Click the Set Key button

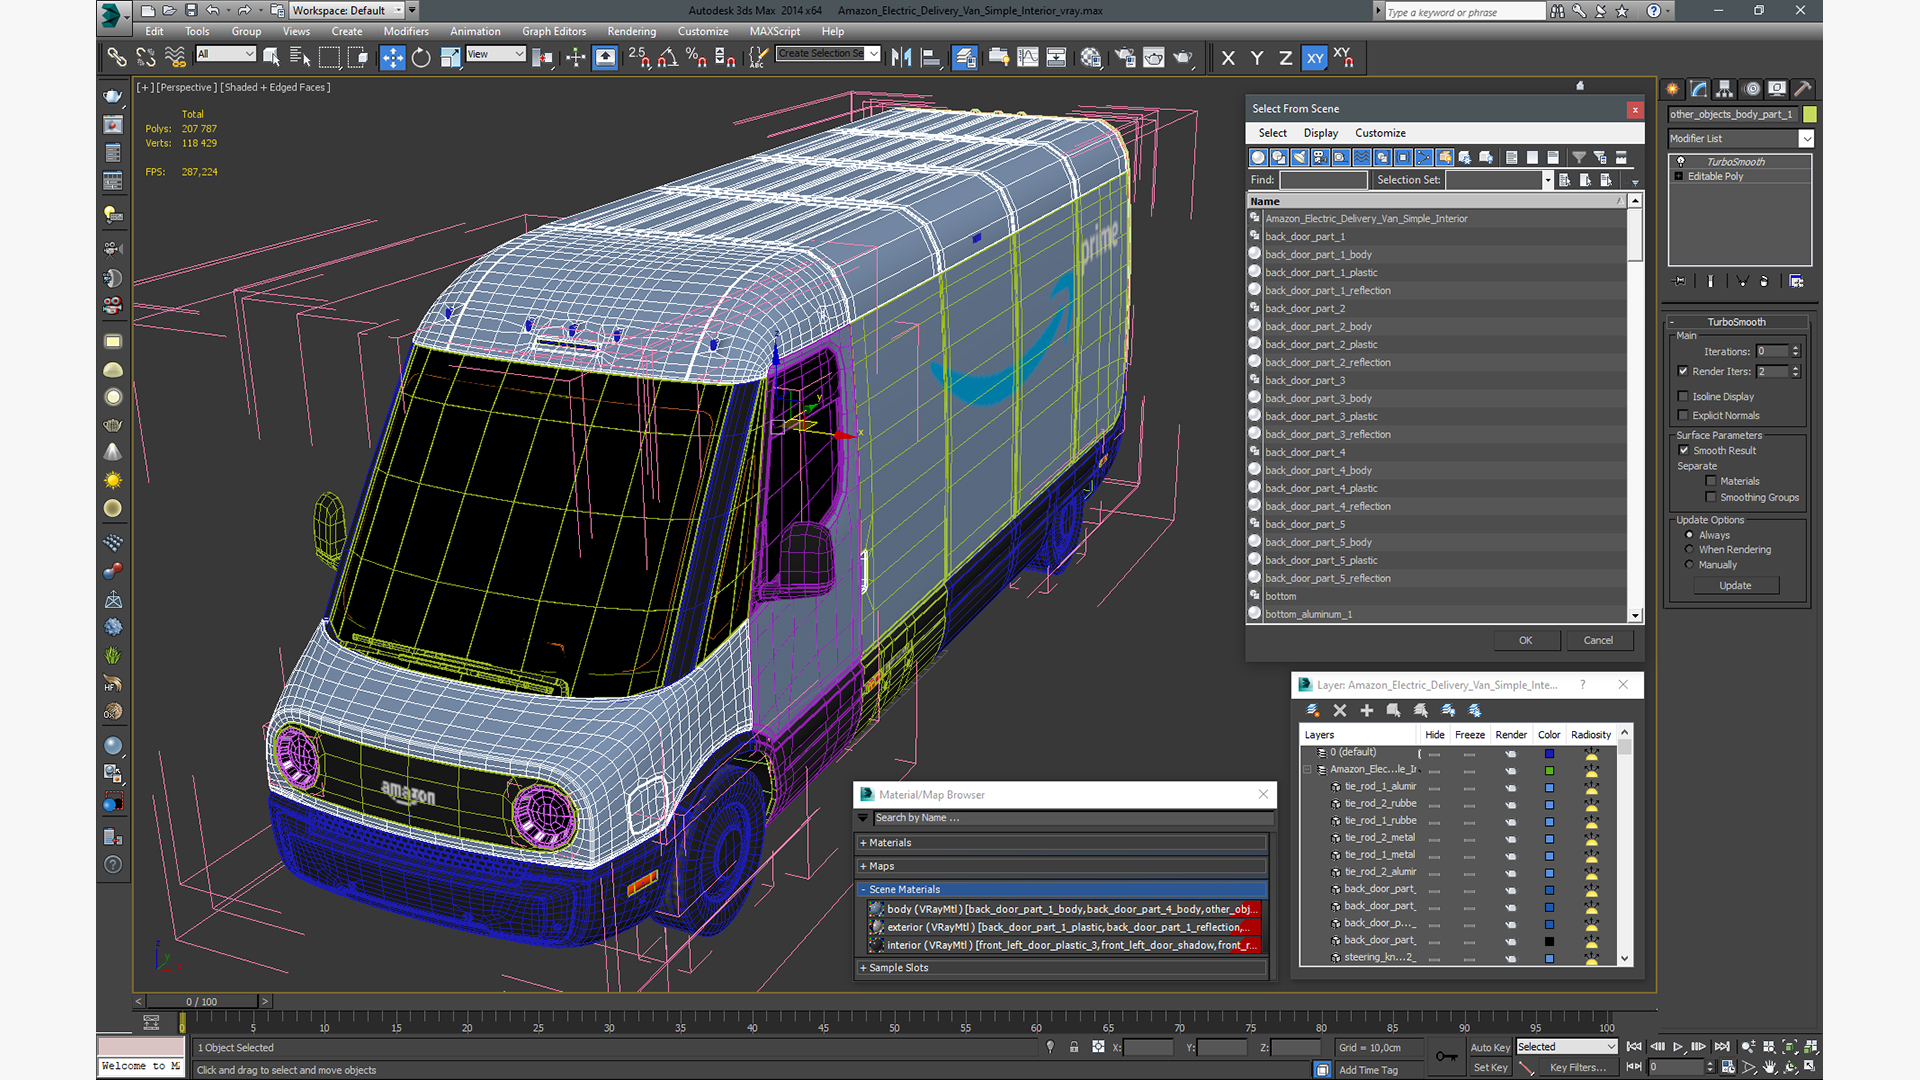pos(1490,1067)
